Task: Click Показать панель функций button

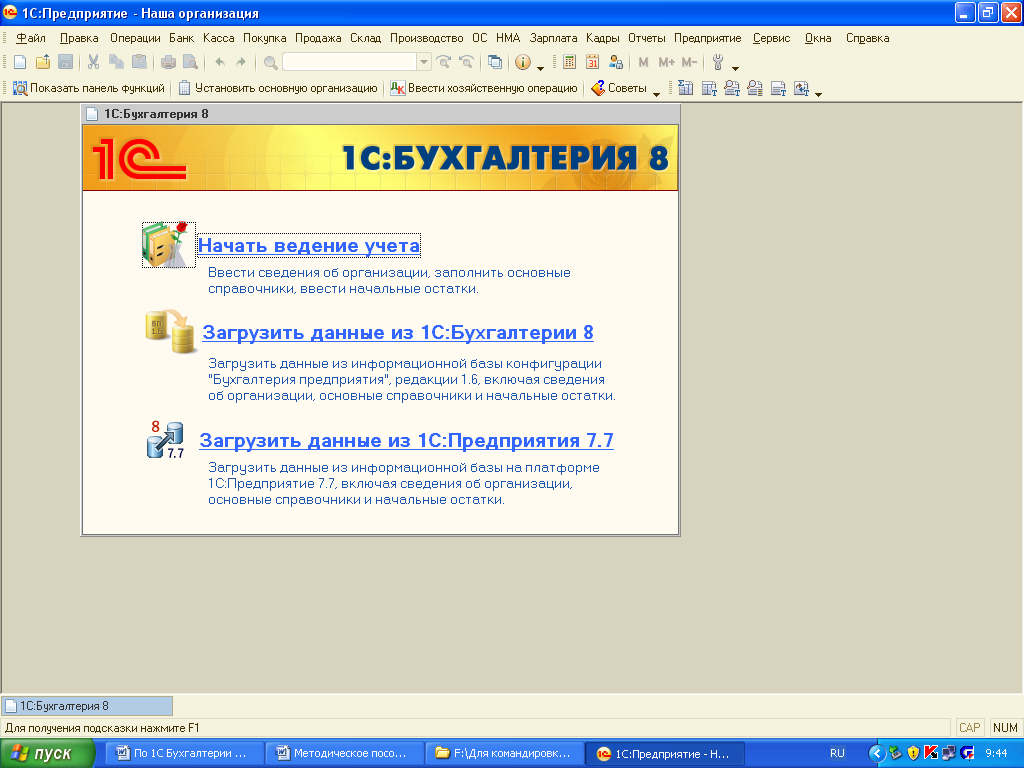Action: [x=89, y=88]
